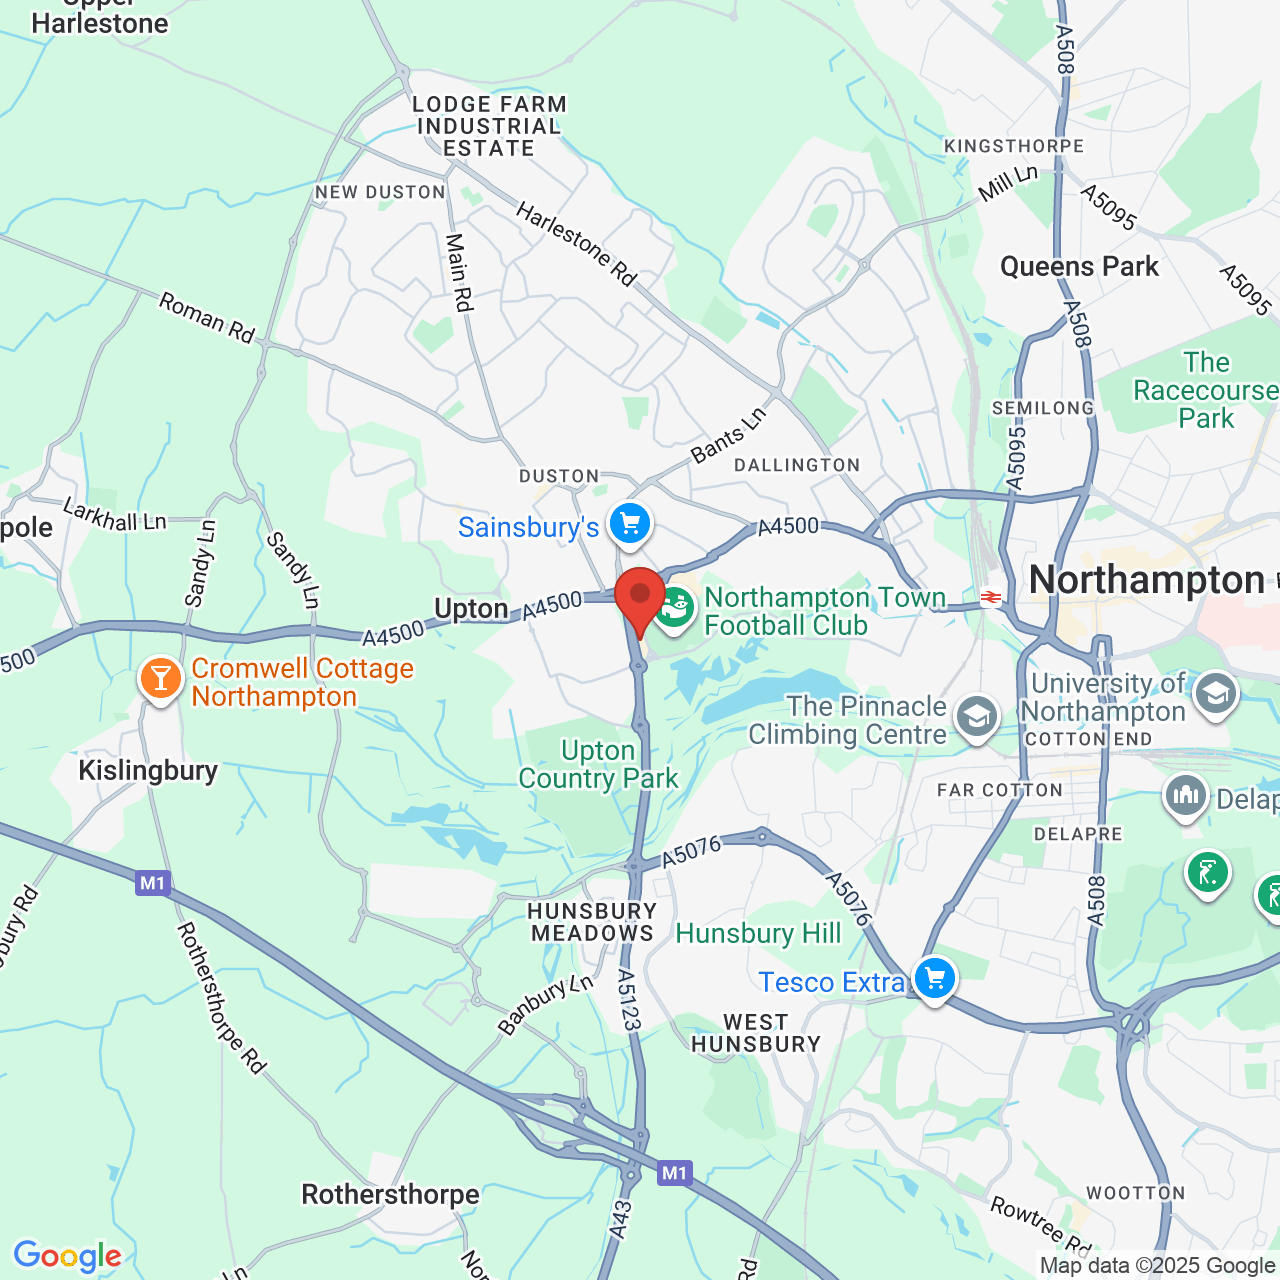Screen dimensions: 1280x1280
Task: Open the Google logo link
Action: (x=68, y=1256)
